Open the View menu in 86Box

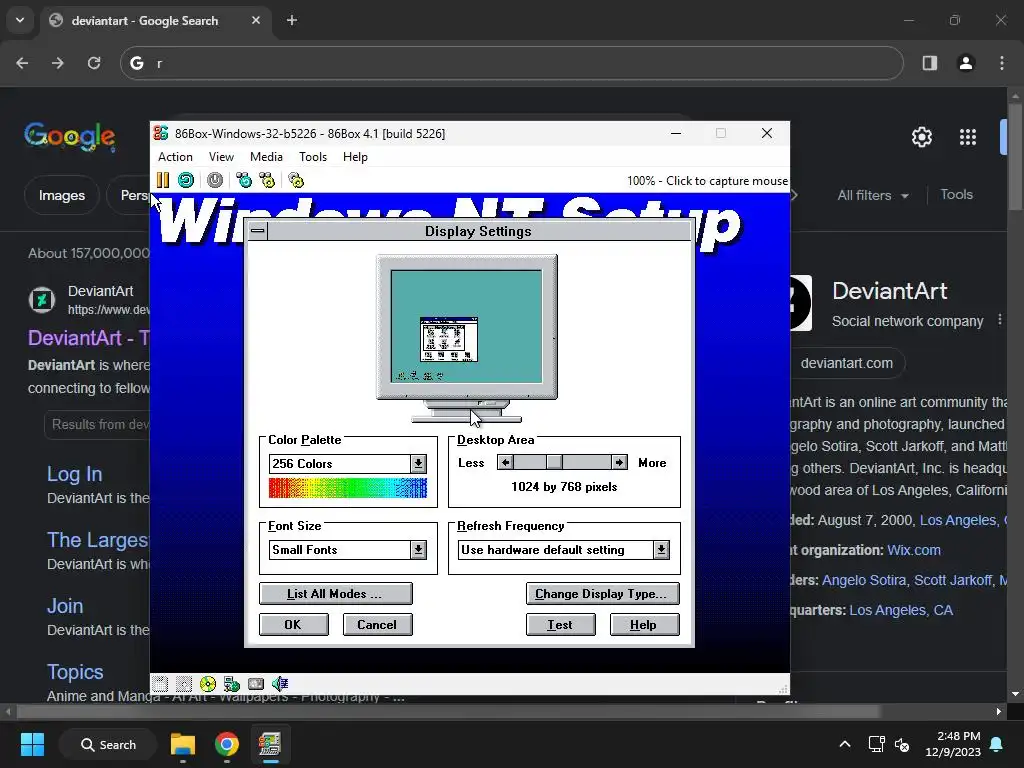[221, 157]
